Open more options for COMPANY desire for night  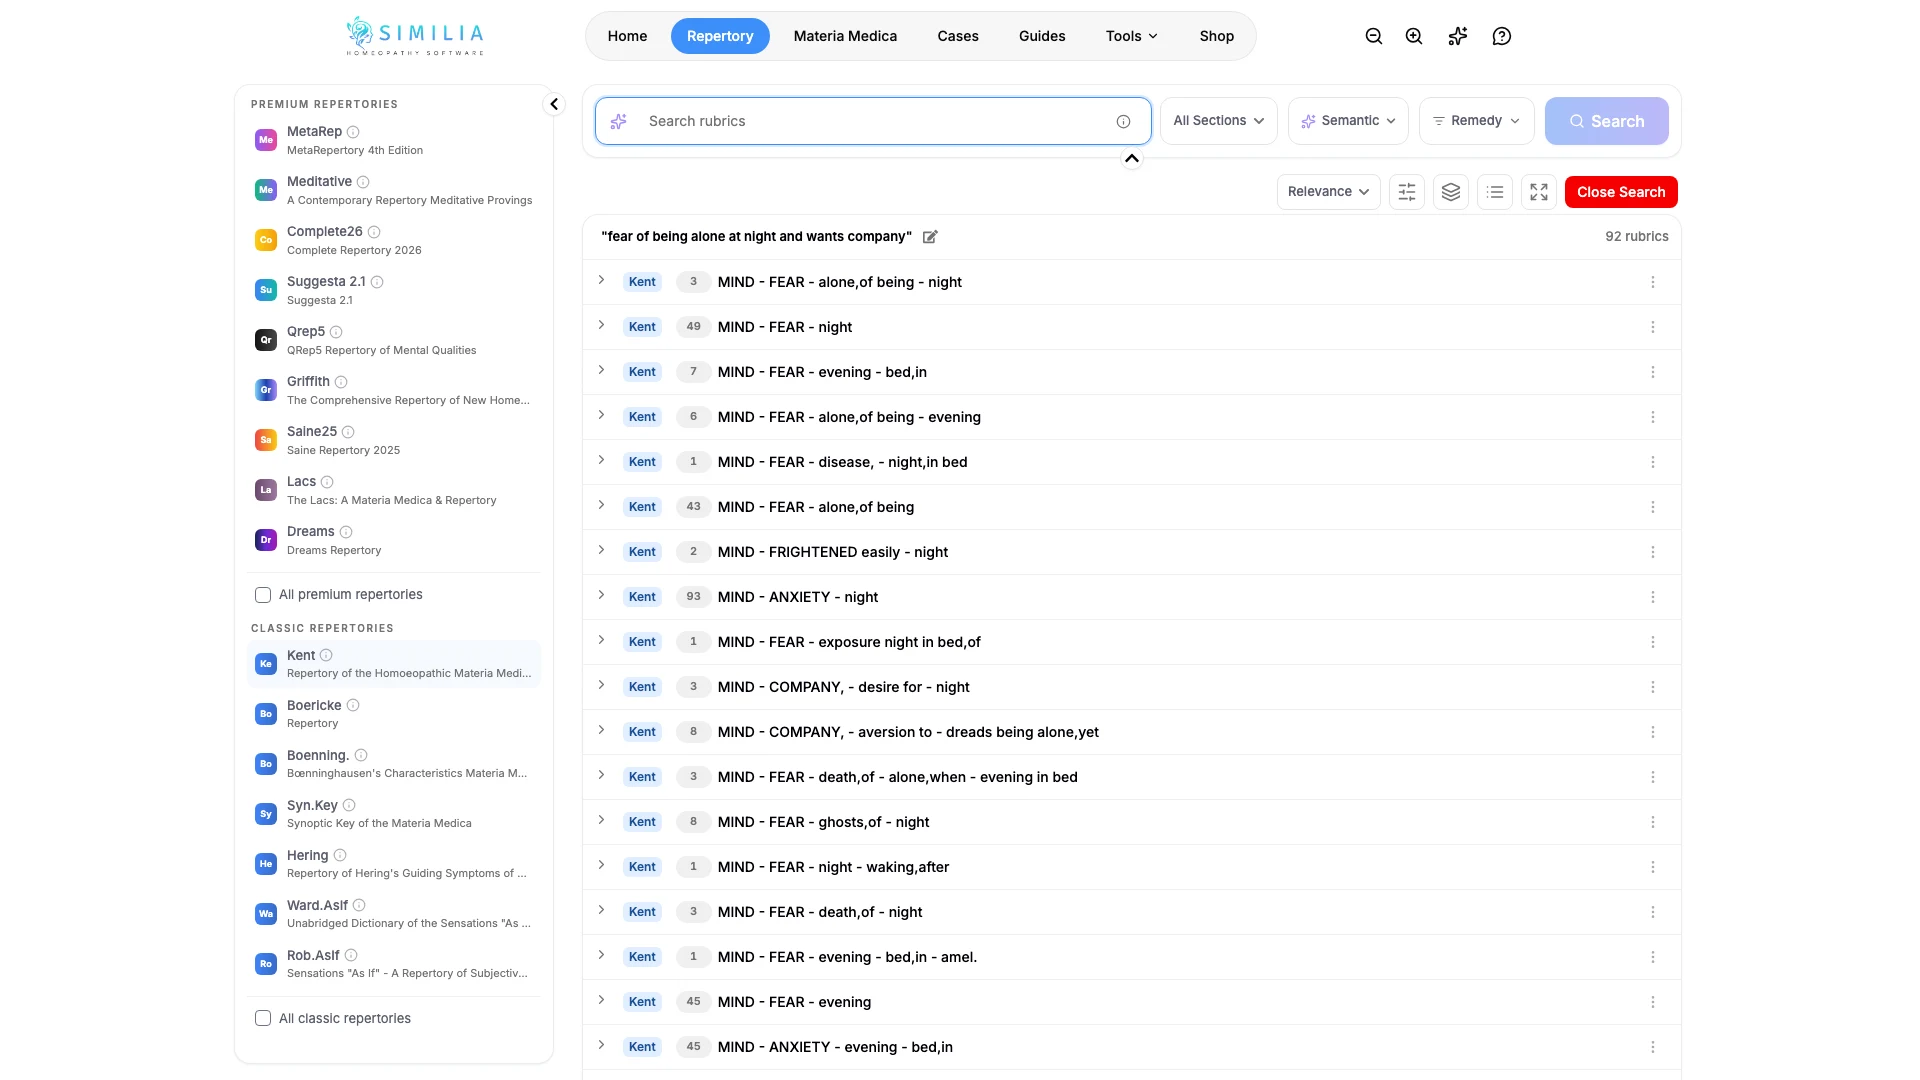[1653, 687]
